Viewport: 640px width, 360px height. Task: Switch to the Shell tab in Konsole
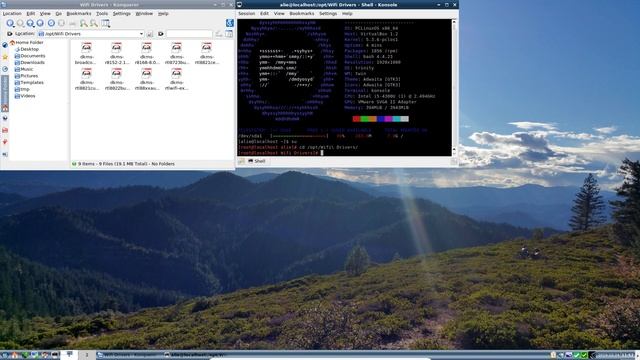pos(257,161)
